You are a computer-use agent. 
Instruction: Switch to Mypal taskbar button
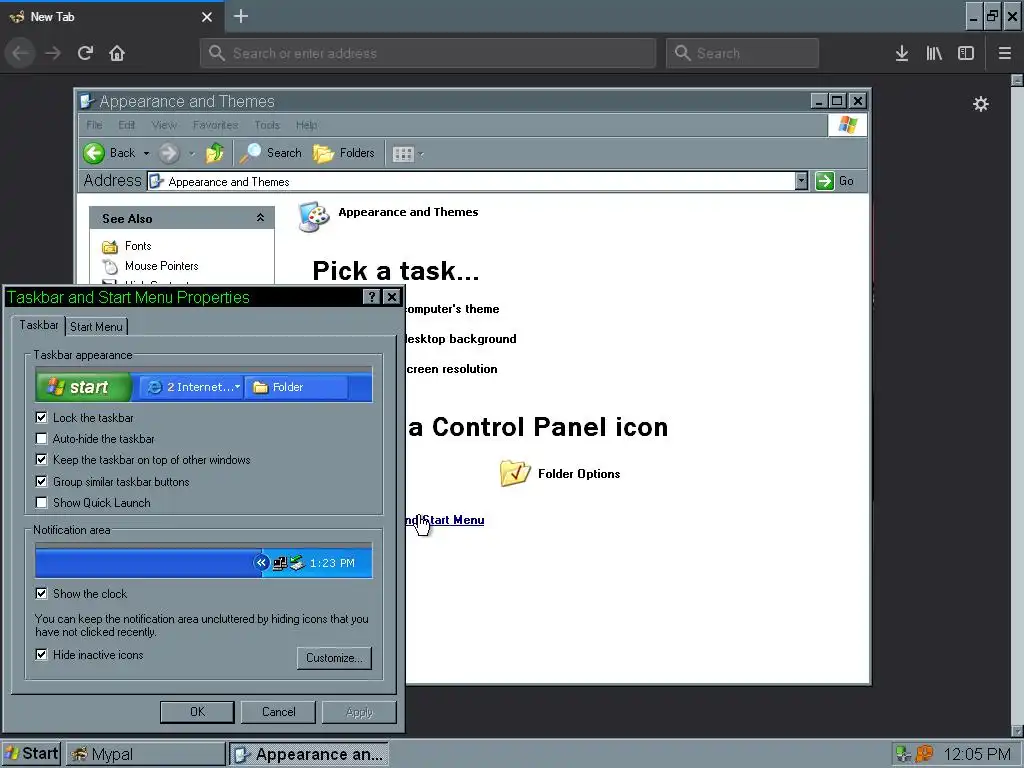[146, 754]
